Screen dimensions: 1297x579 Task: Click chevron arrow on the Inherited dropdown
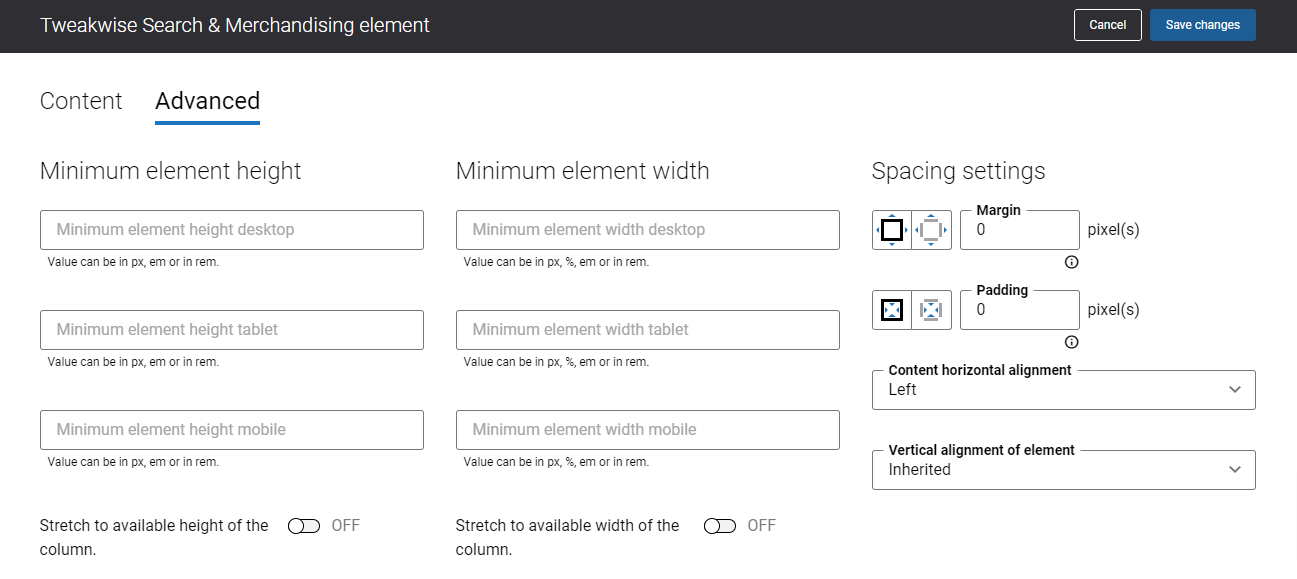pyautogui.click(x=1235, y=470)
